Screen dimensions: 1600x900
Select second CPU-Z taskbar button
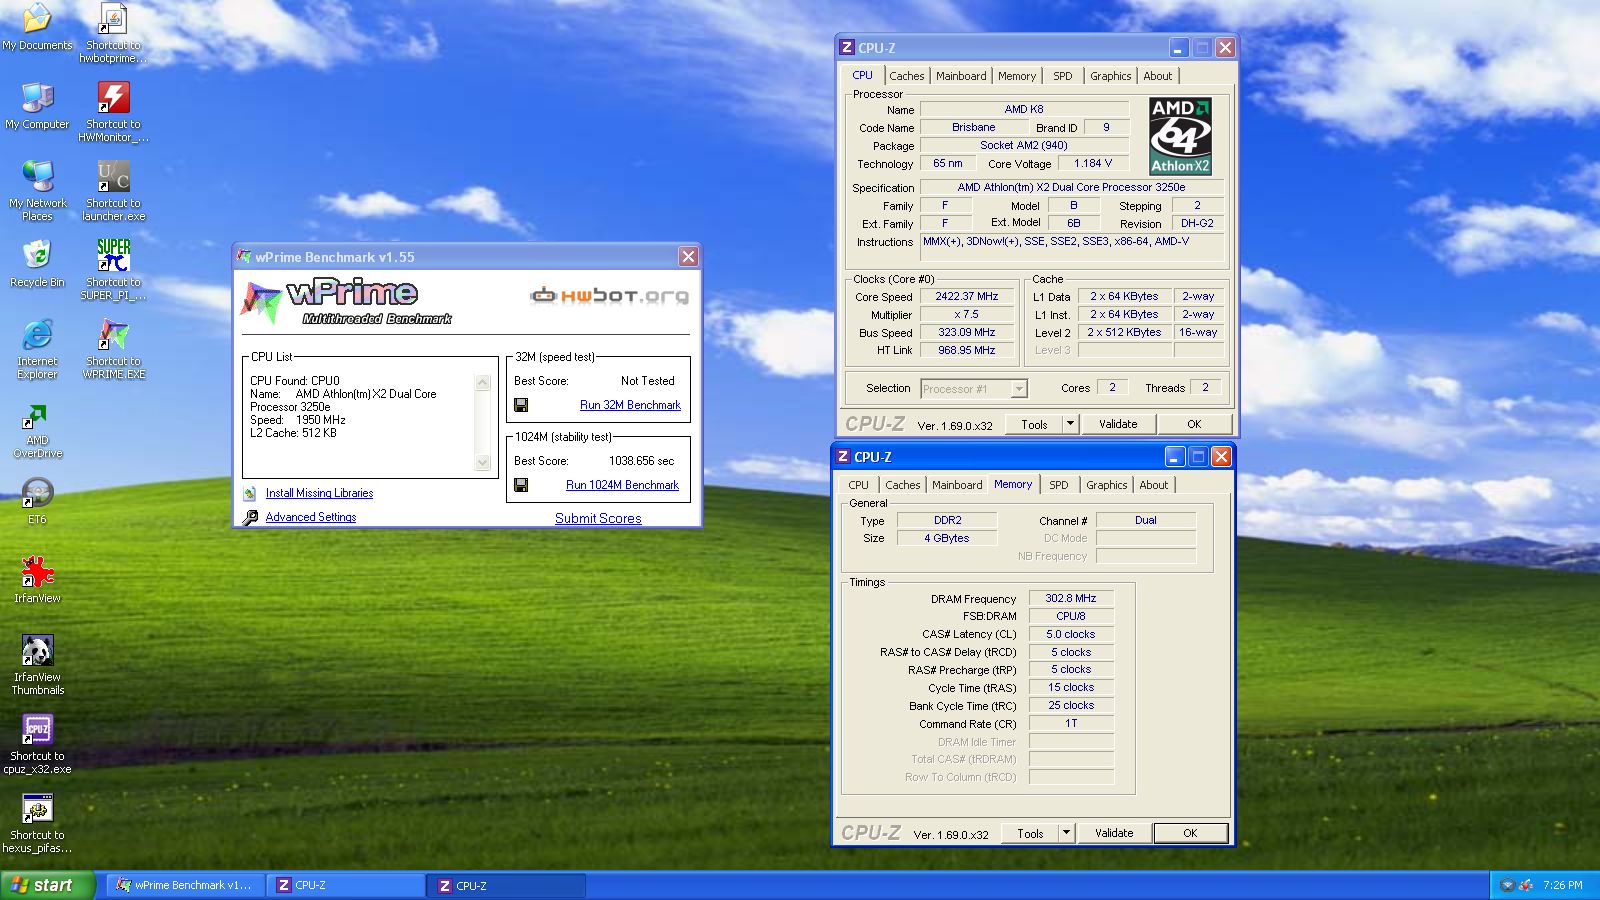click(x=507, y=885)
